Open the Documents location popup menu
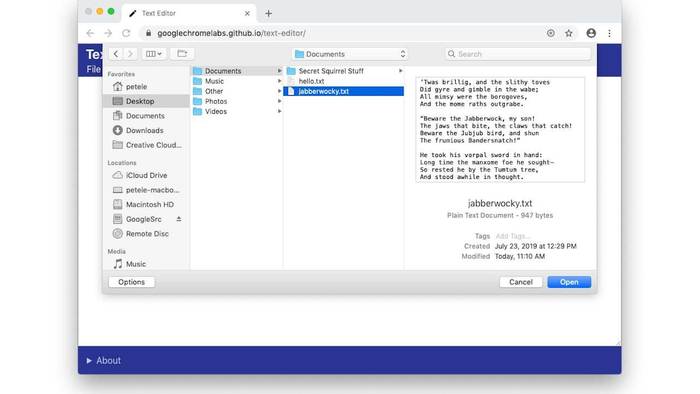Image resolution: width=700 pixels, height=394 pixels. point(350,54)
